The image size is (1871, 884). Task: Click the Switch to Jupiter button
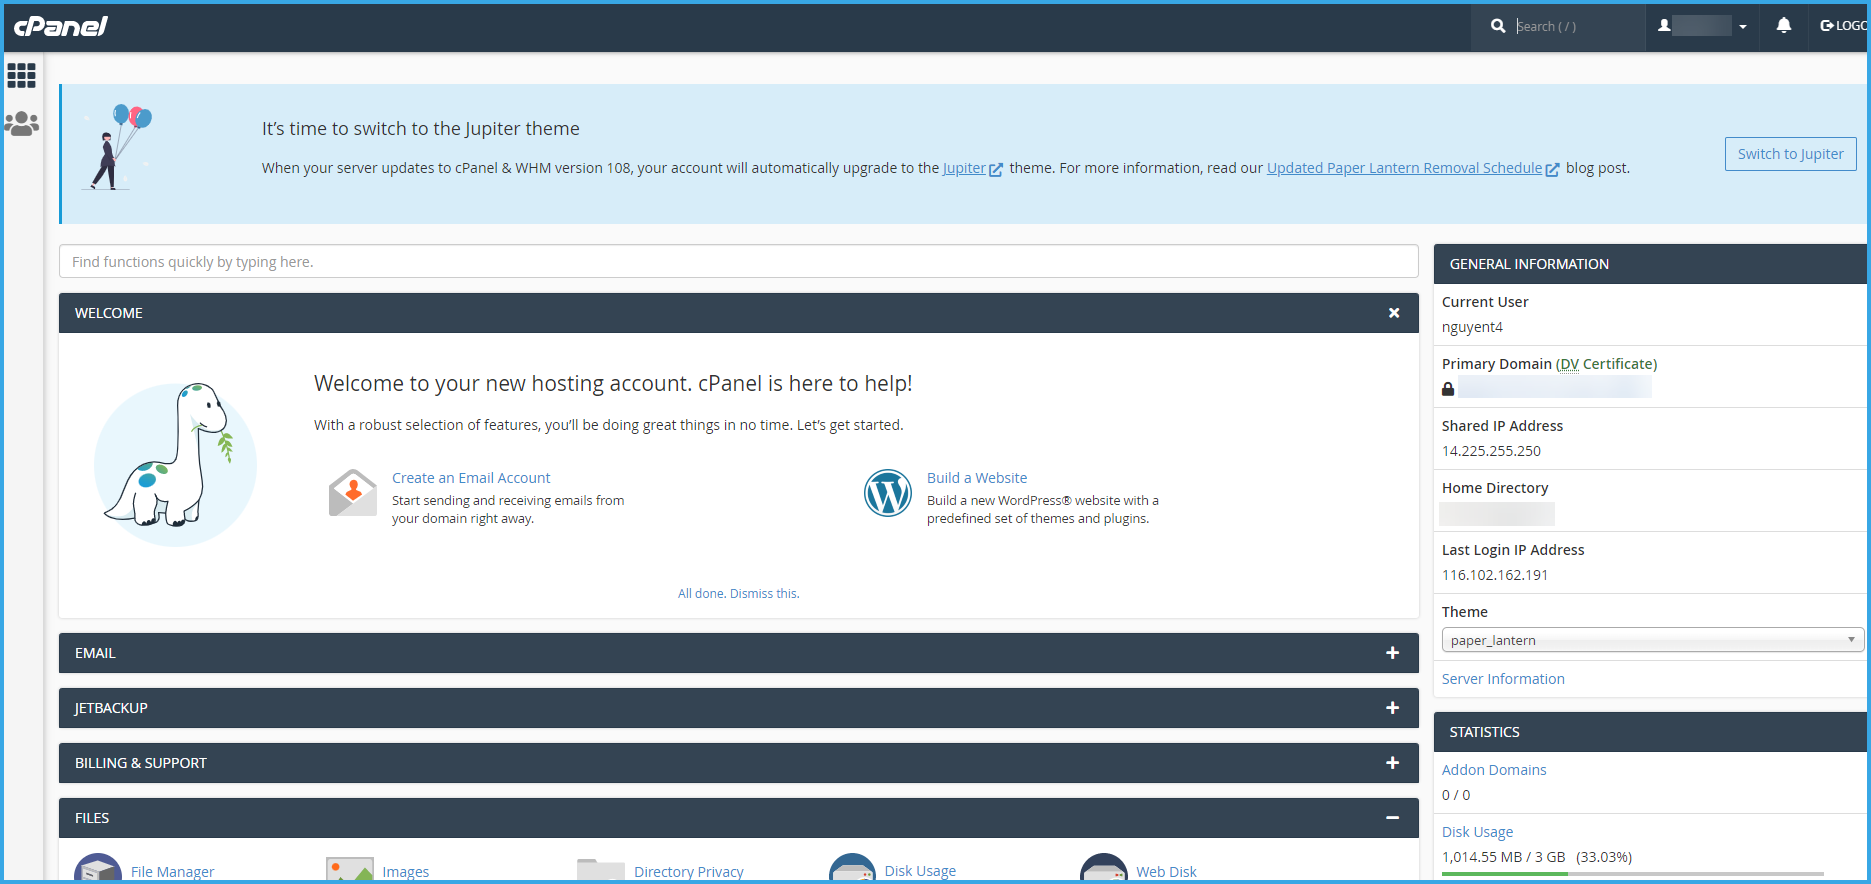(x=1790, y=154)
